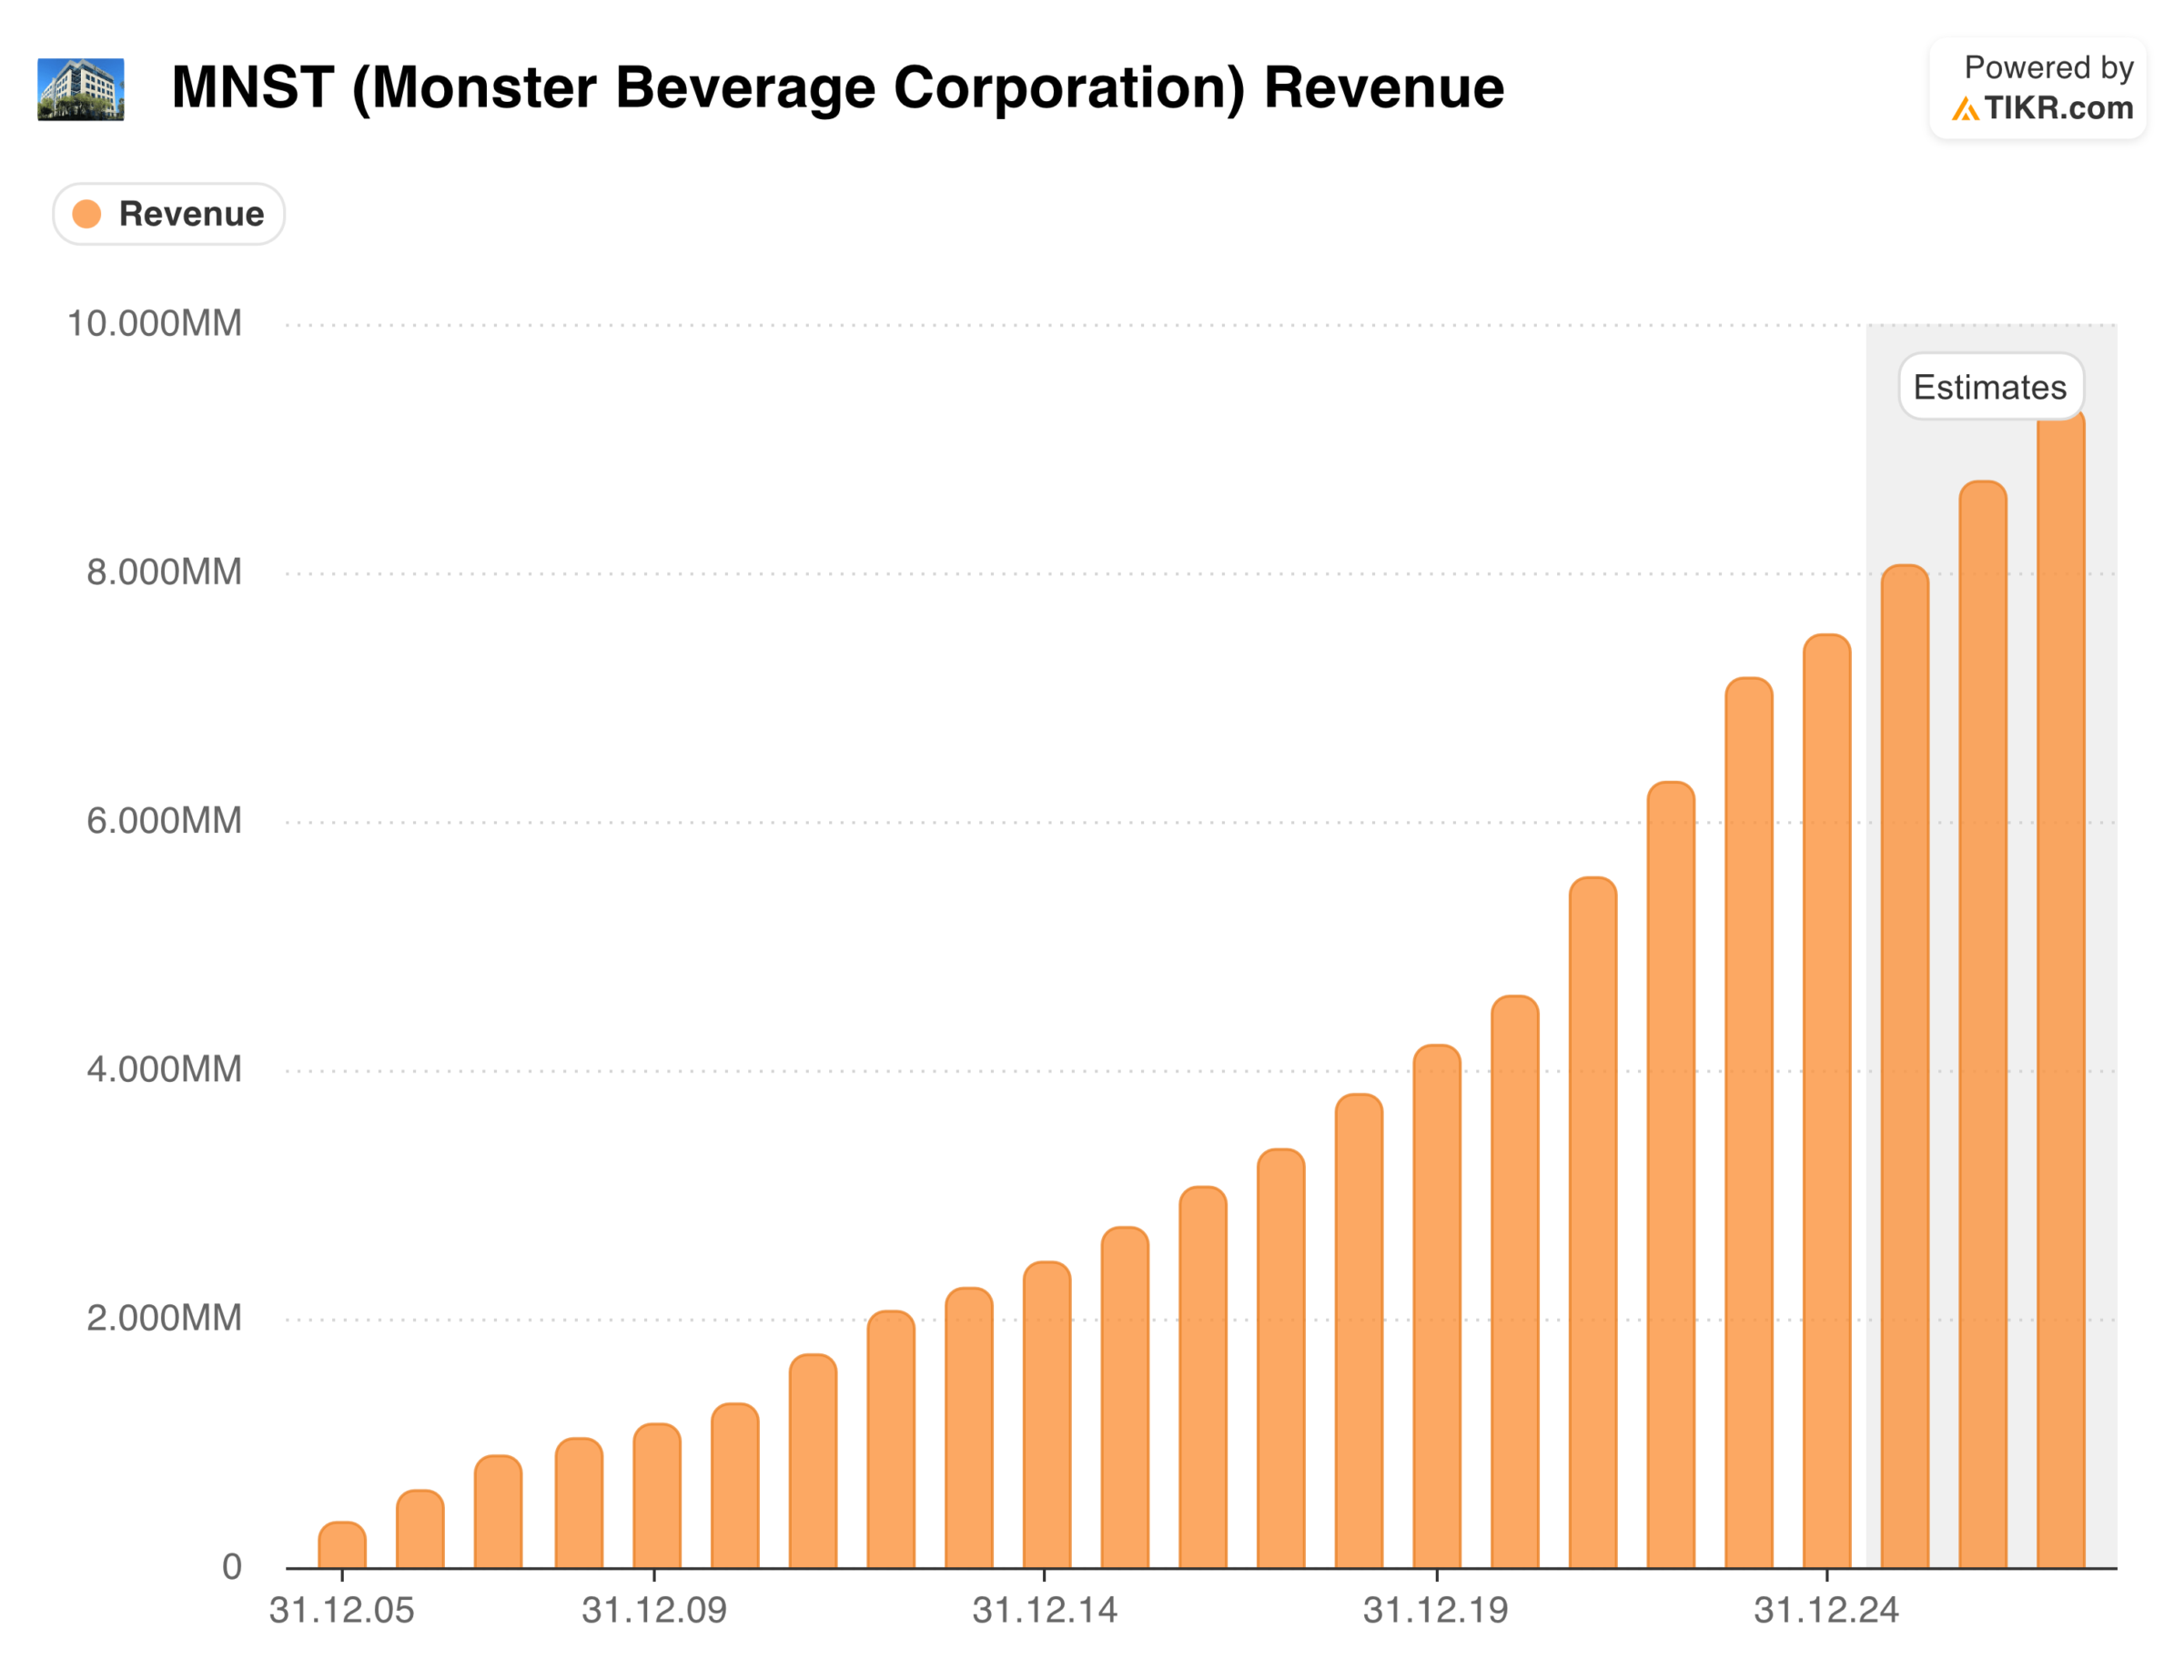Click the chart title text
The width and height of the screenshot is (2184, 1680).
pyautogui.click(x=837, y=88)
